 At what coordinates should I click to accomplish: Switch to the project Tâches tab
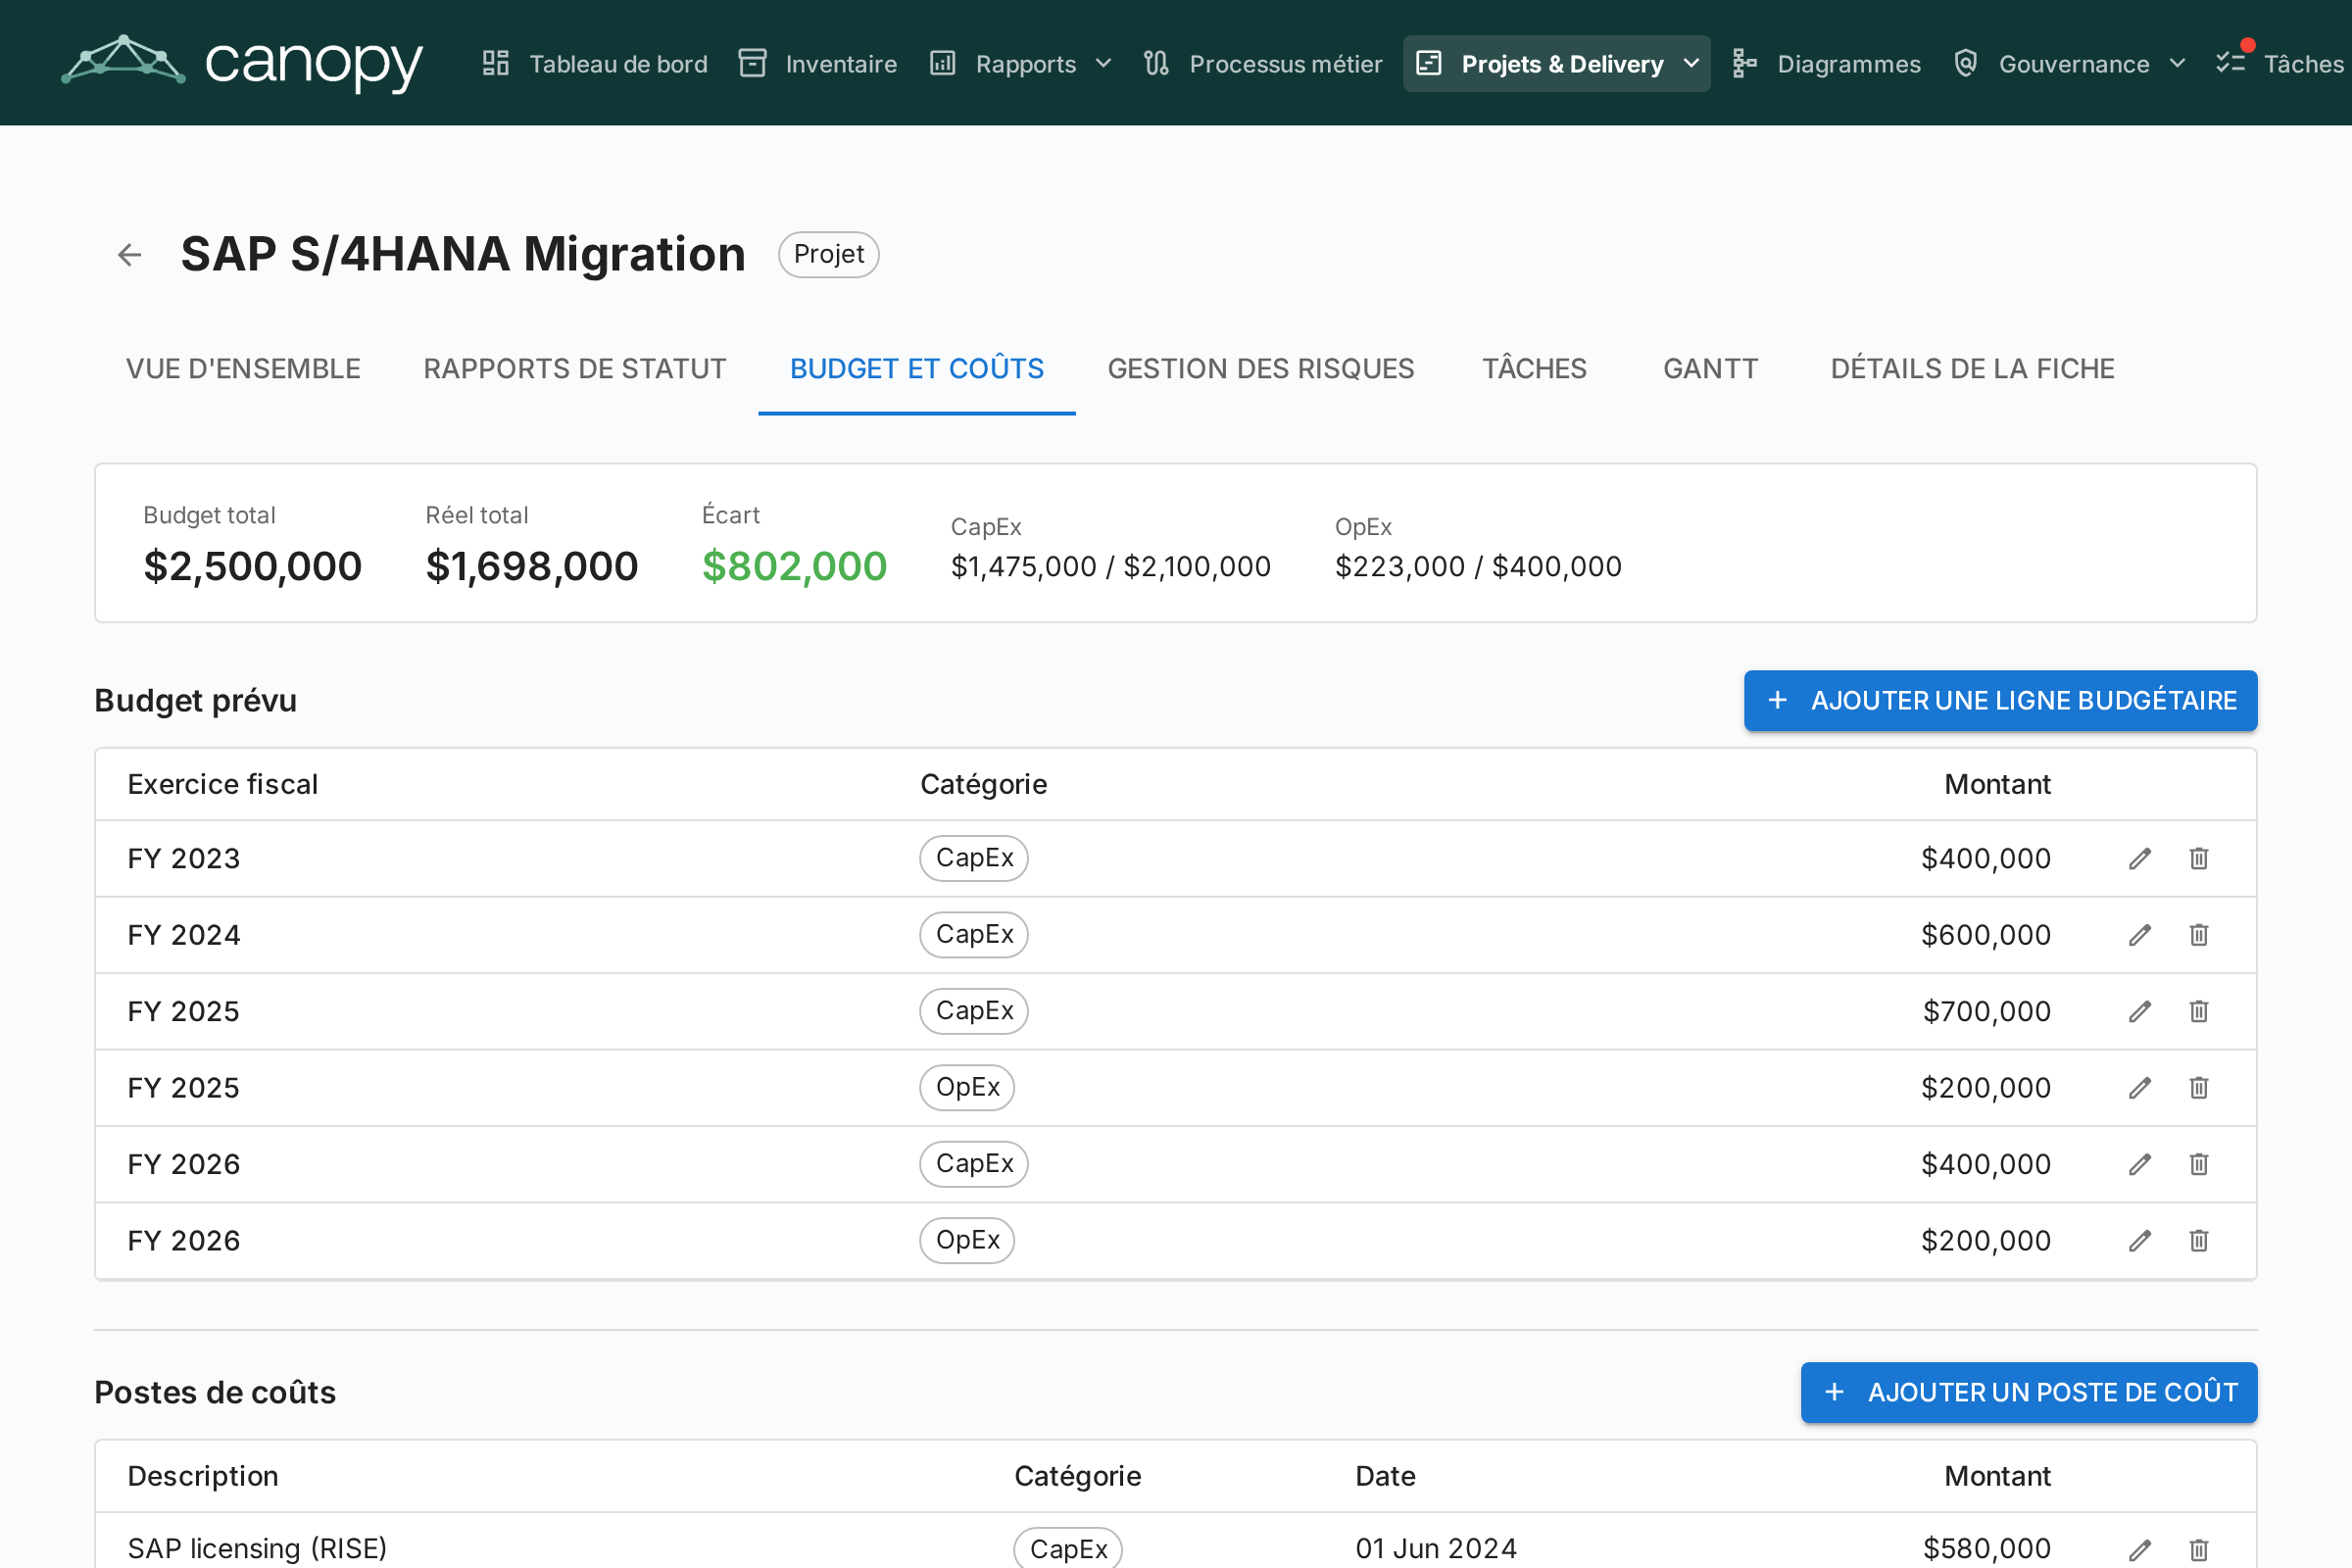pos(1534,369)
